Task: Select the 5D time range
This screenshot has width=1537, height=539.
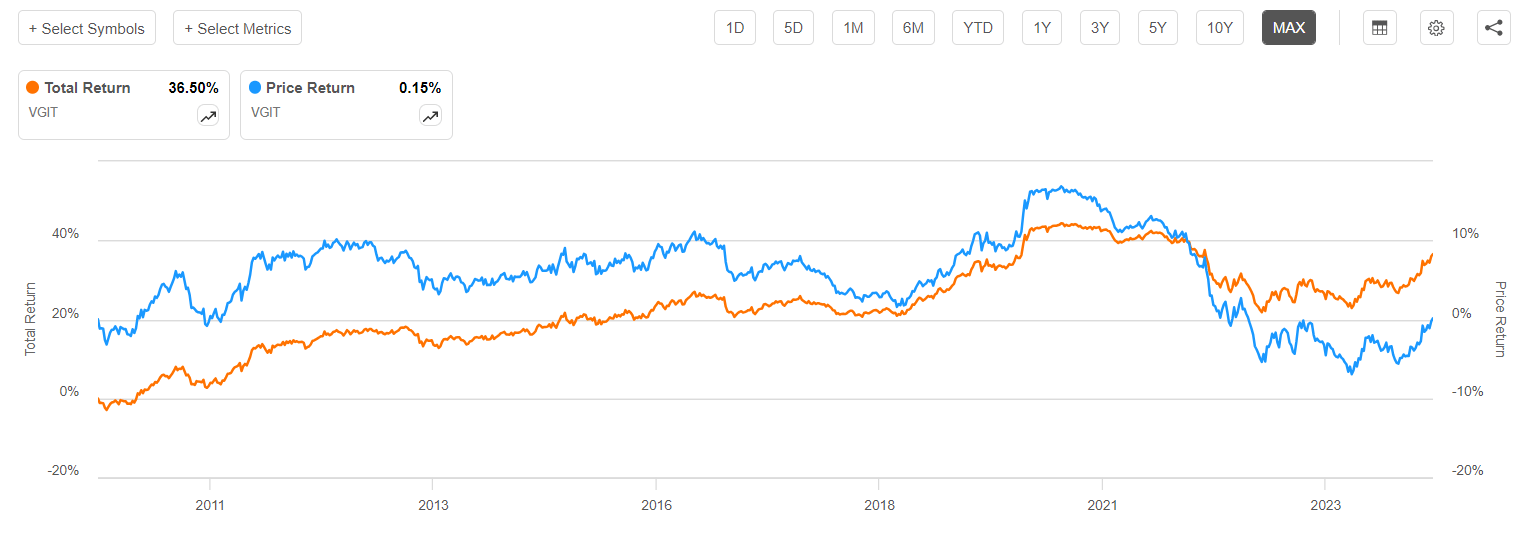Action: [793, 28]
